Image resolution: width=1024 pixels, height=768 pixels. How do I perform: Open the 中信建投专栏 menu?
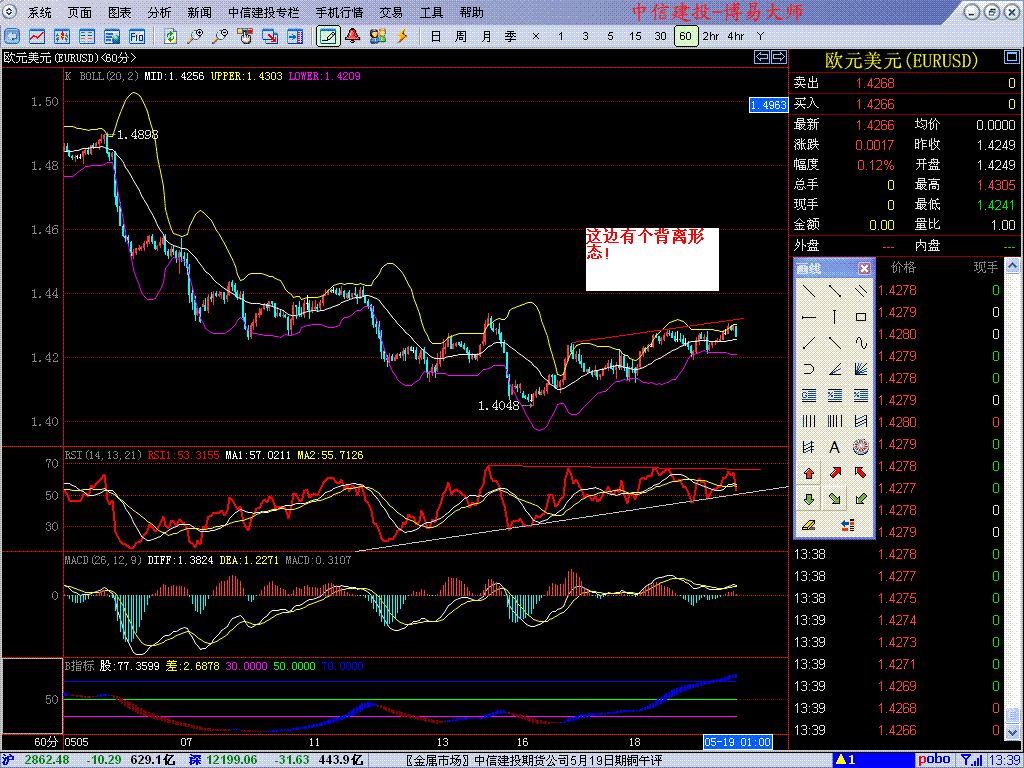tap(264, 12)
